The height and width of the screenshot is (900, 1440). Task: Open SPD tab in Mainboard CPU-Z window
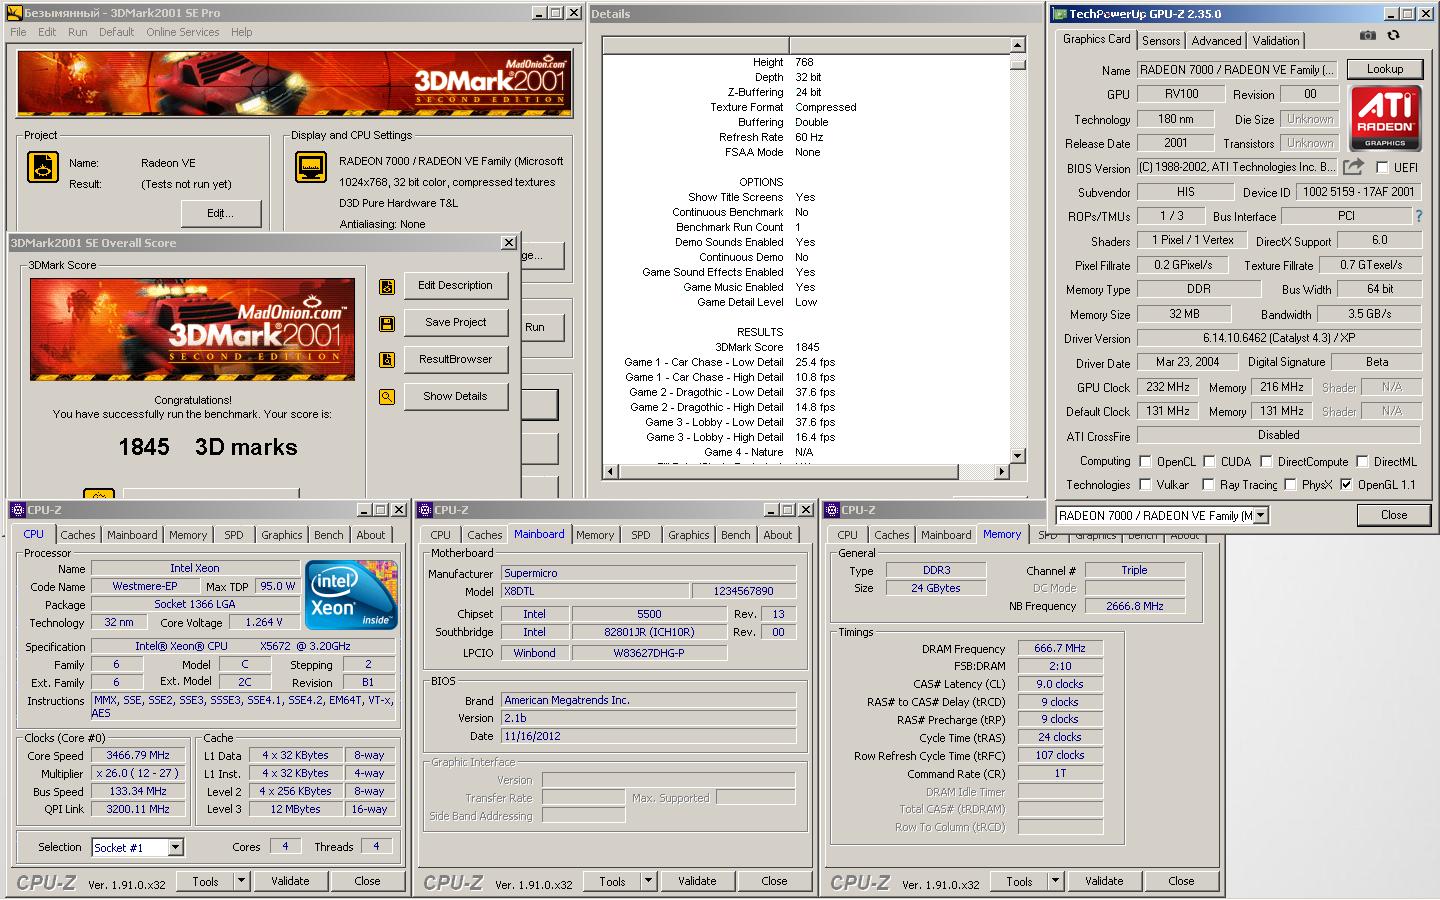pos(641,535)
